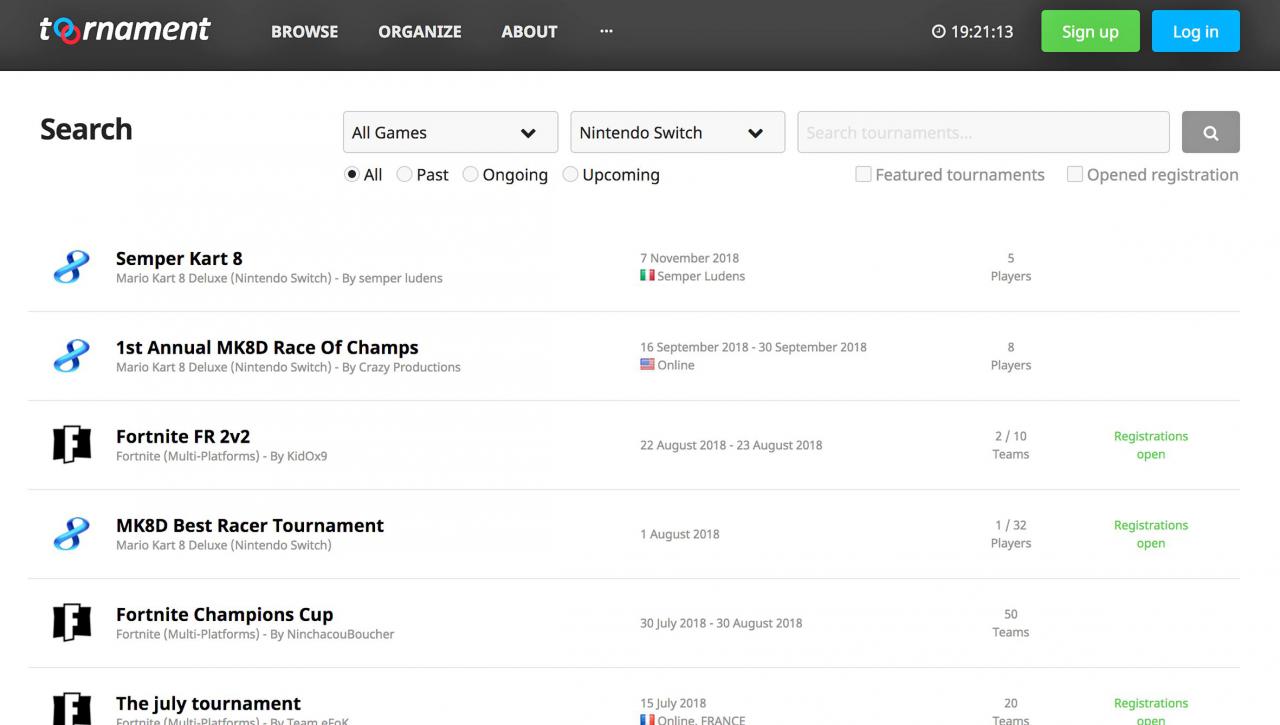
Task: Click the 1 / 32 Players count
Action: pos(1011,534)
